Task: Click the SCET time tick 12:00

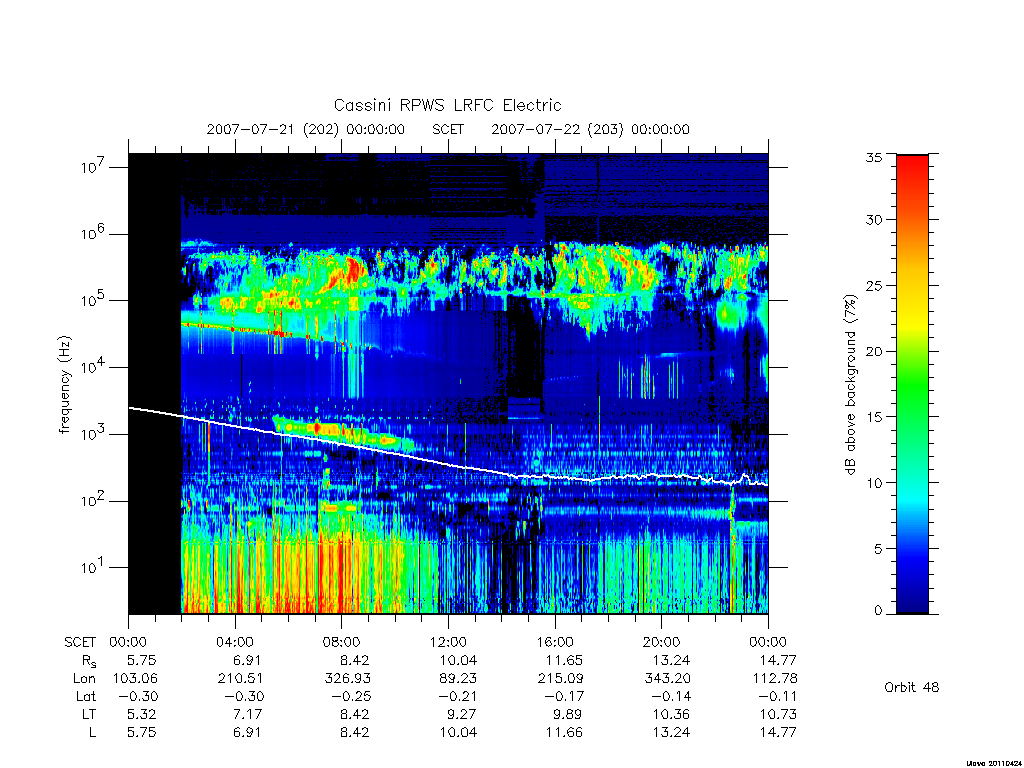Action: 448,642
